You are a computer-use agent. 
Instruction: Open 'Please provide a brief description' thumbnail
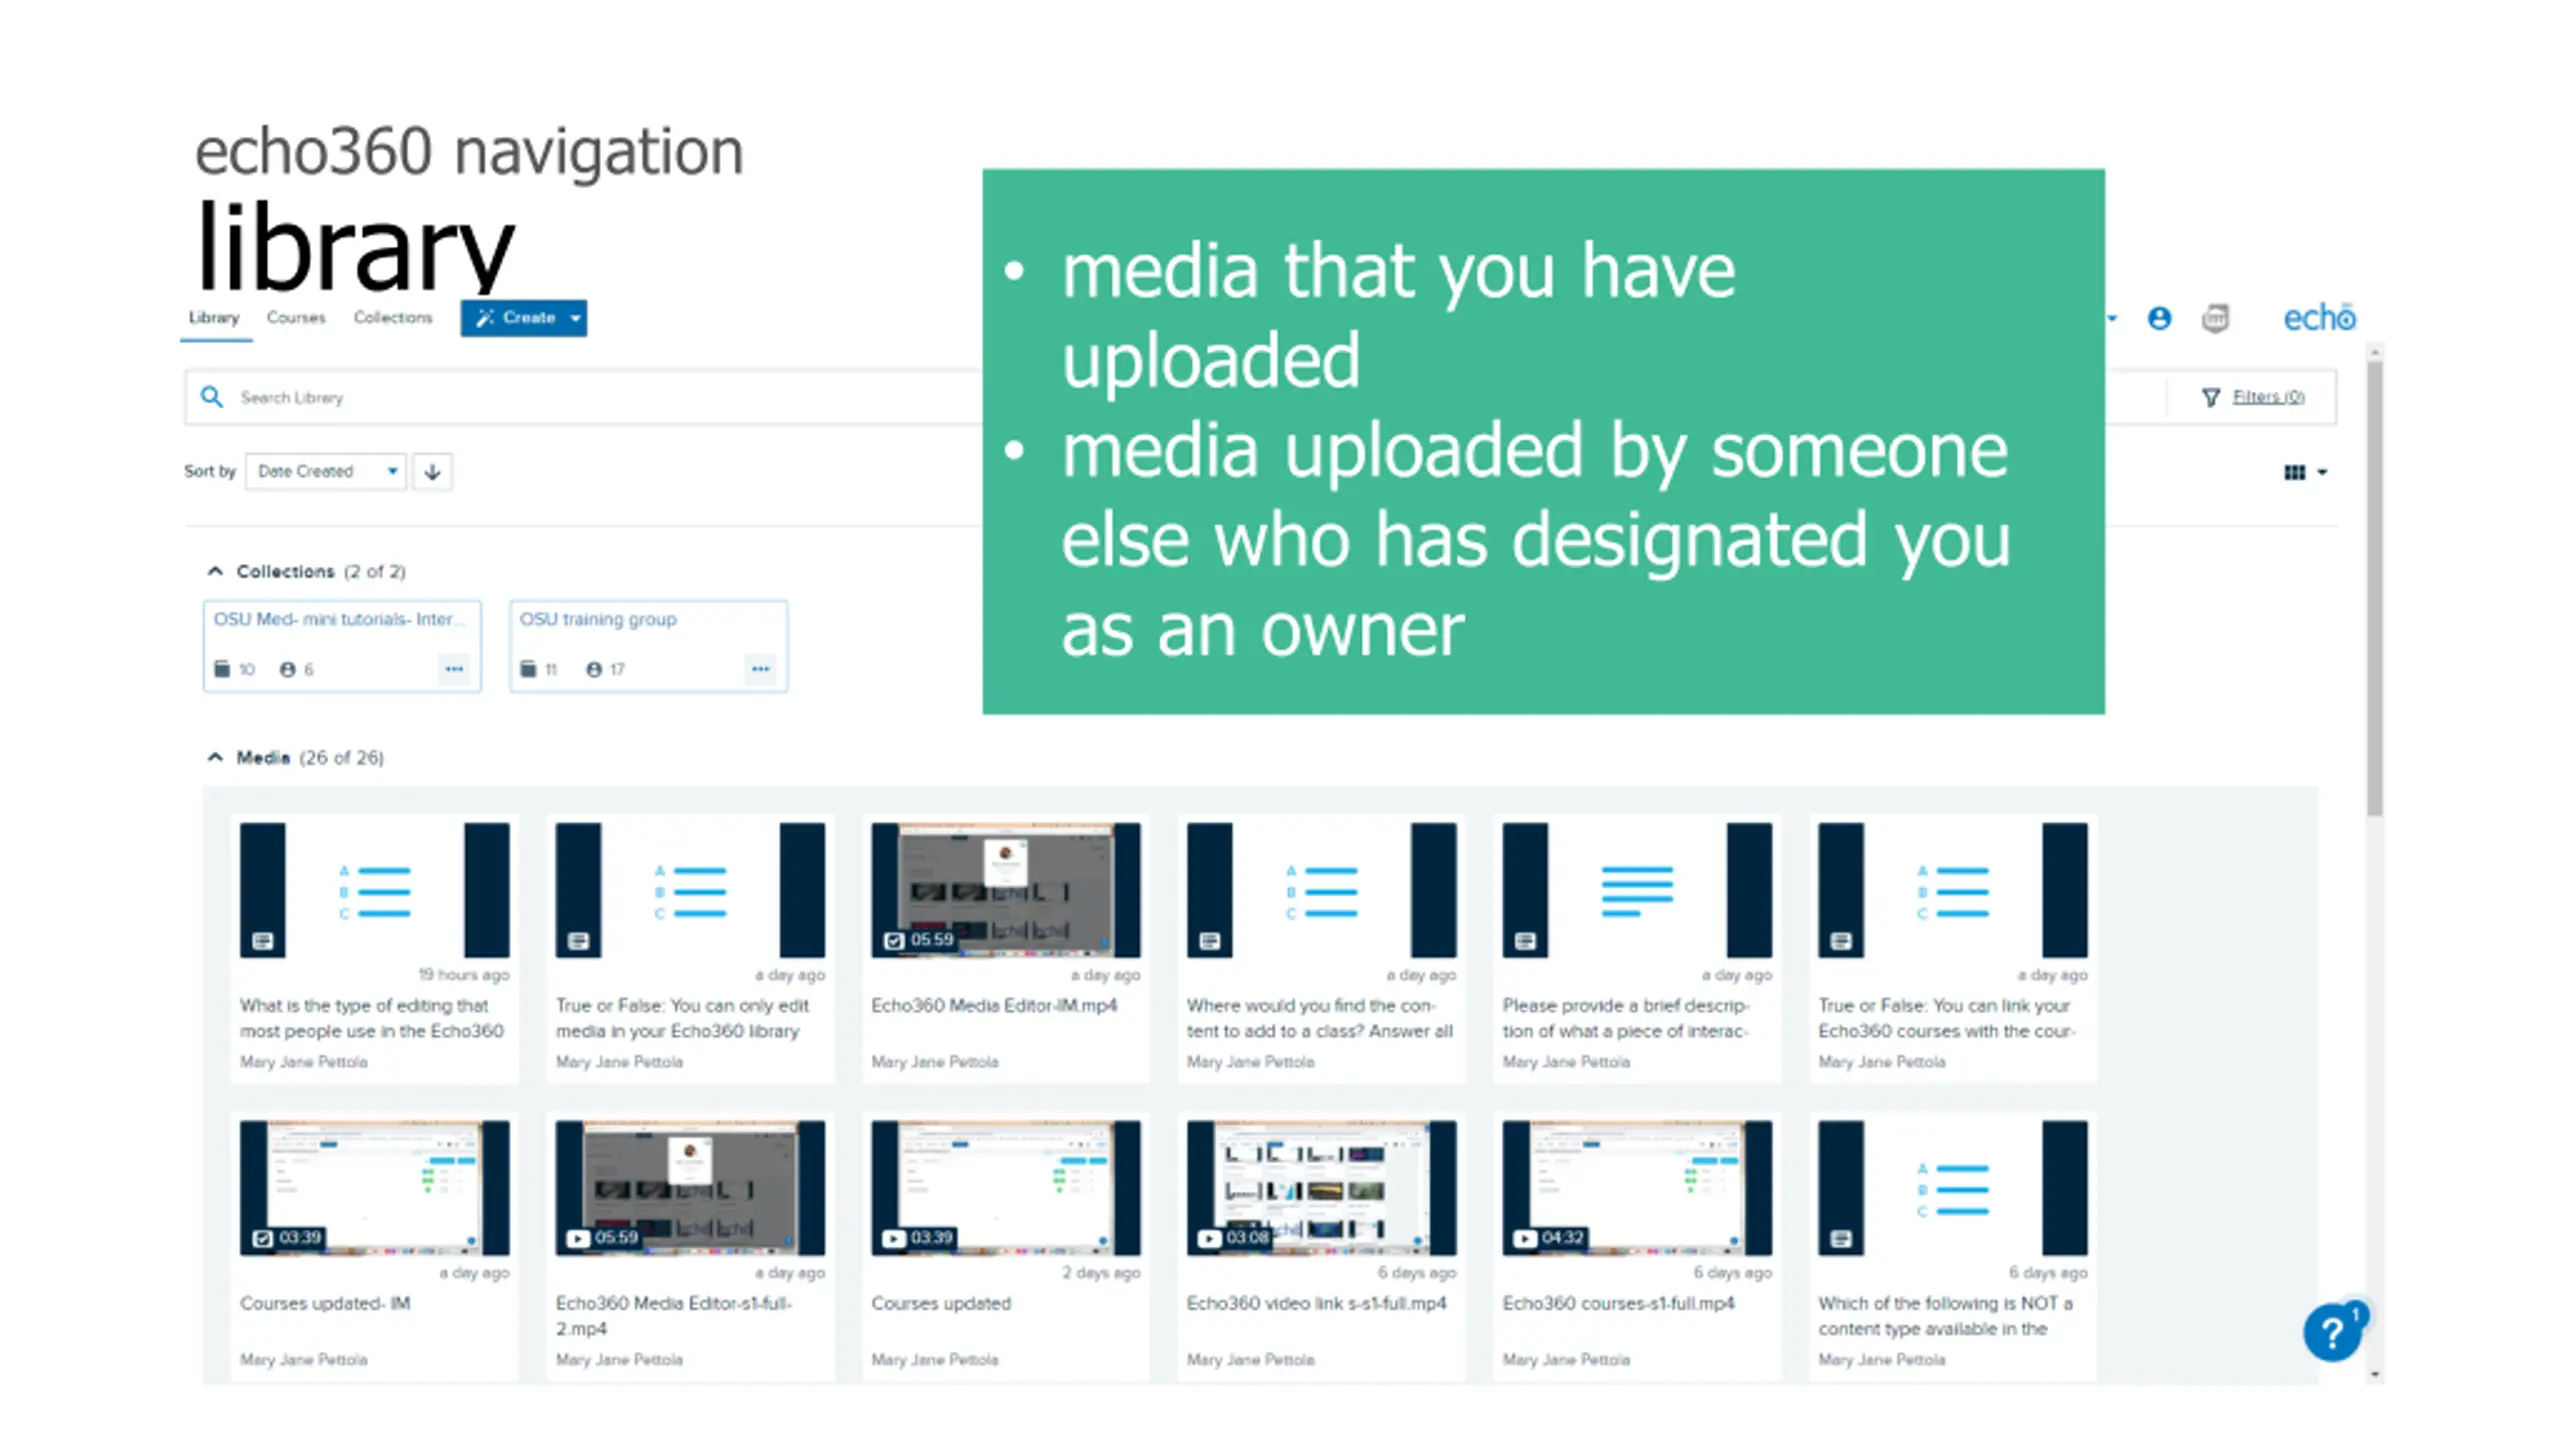point(1637,890)
